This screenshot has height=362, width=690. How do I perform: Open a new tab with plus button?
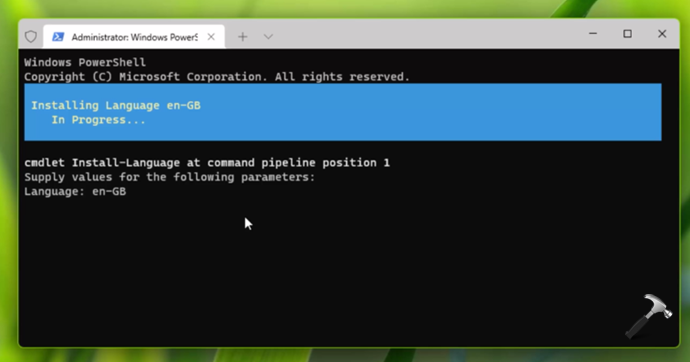coord(243,37)
